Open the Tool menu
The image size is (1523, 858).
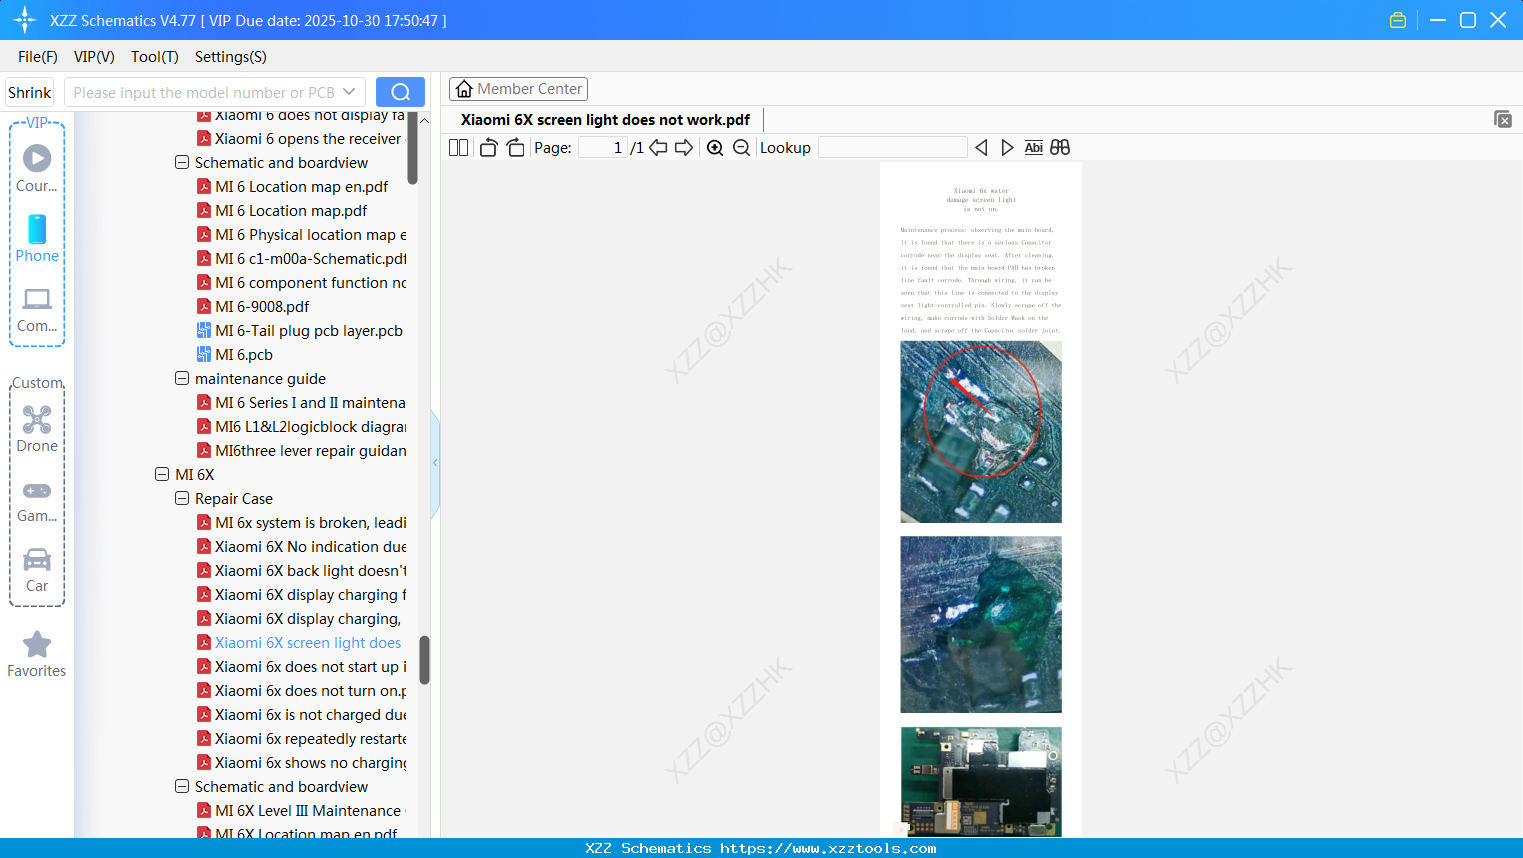click(x=155, y=57)
